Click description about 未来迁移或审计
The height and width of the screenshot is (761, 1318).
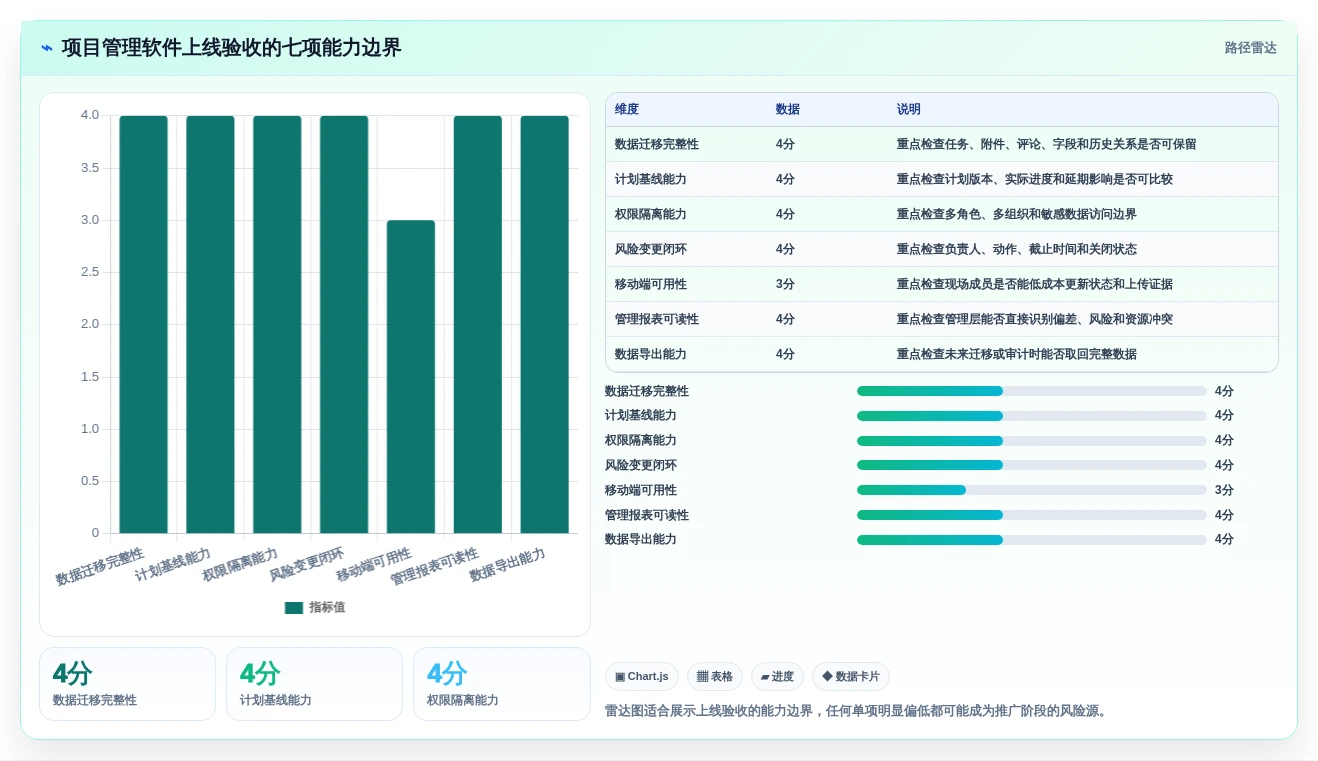click(x=1017, y=354)
